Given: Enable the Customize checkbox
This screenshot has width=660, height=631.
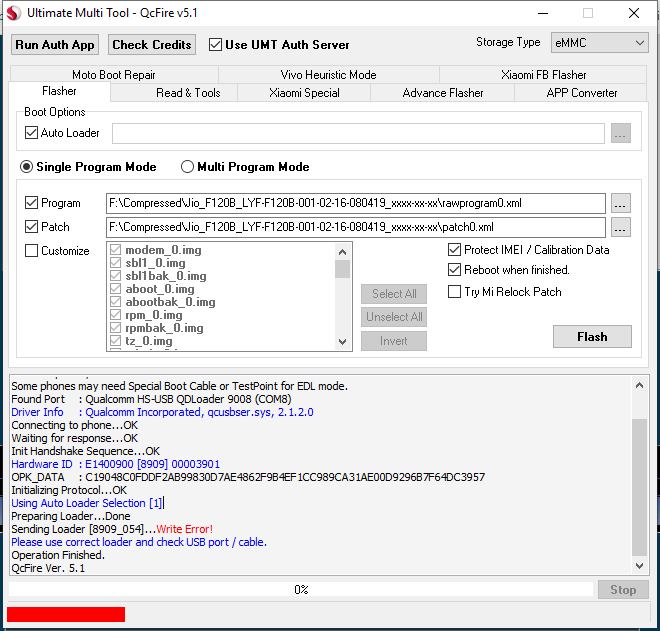Looking at the screenshot, I should tap(31, 251).
